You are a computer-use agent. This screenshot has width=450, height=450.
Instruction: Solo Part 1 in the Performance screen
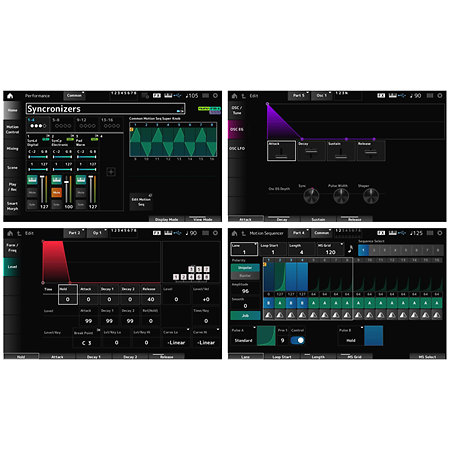[32, 204]
